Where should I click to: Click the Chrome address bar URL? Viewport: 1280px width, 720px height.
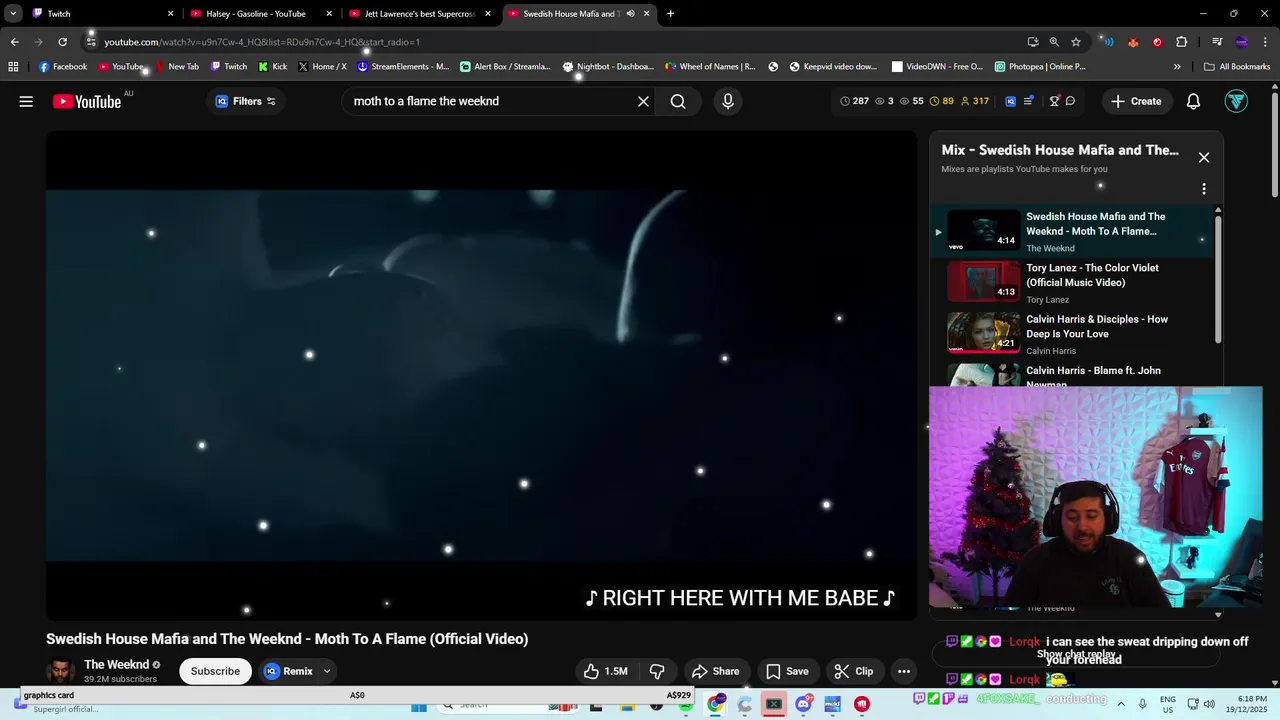pos(262,42)
